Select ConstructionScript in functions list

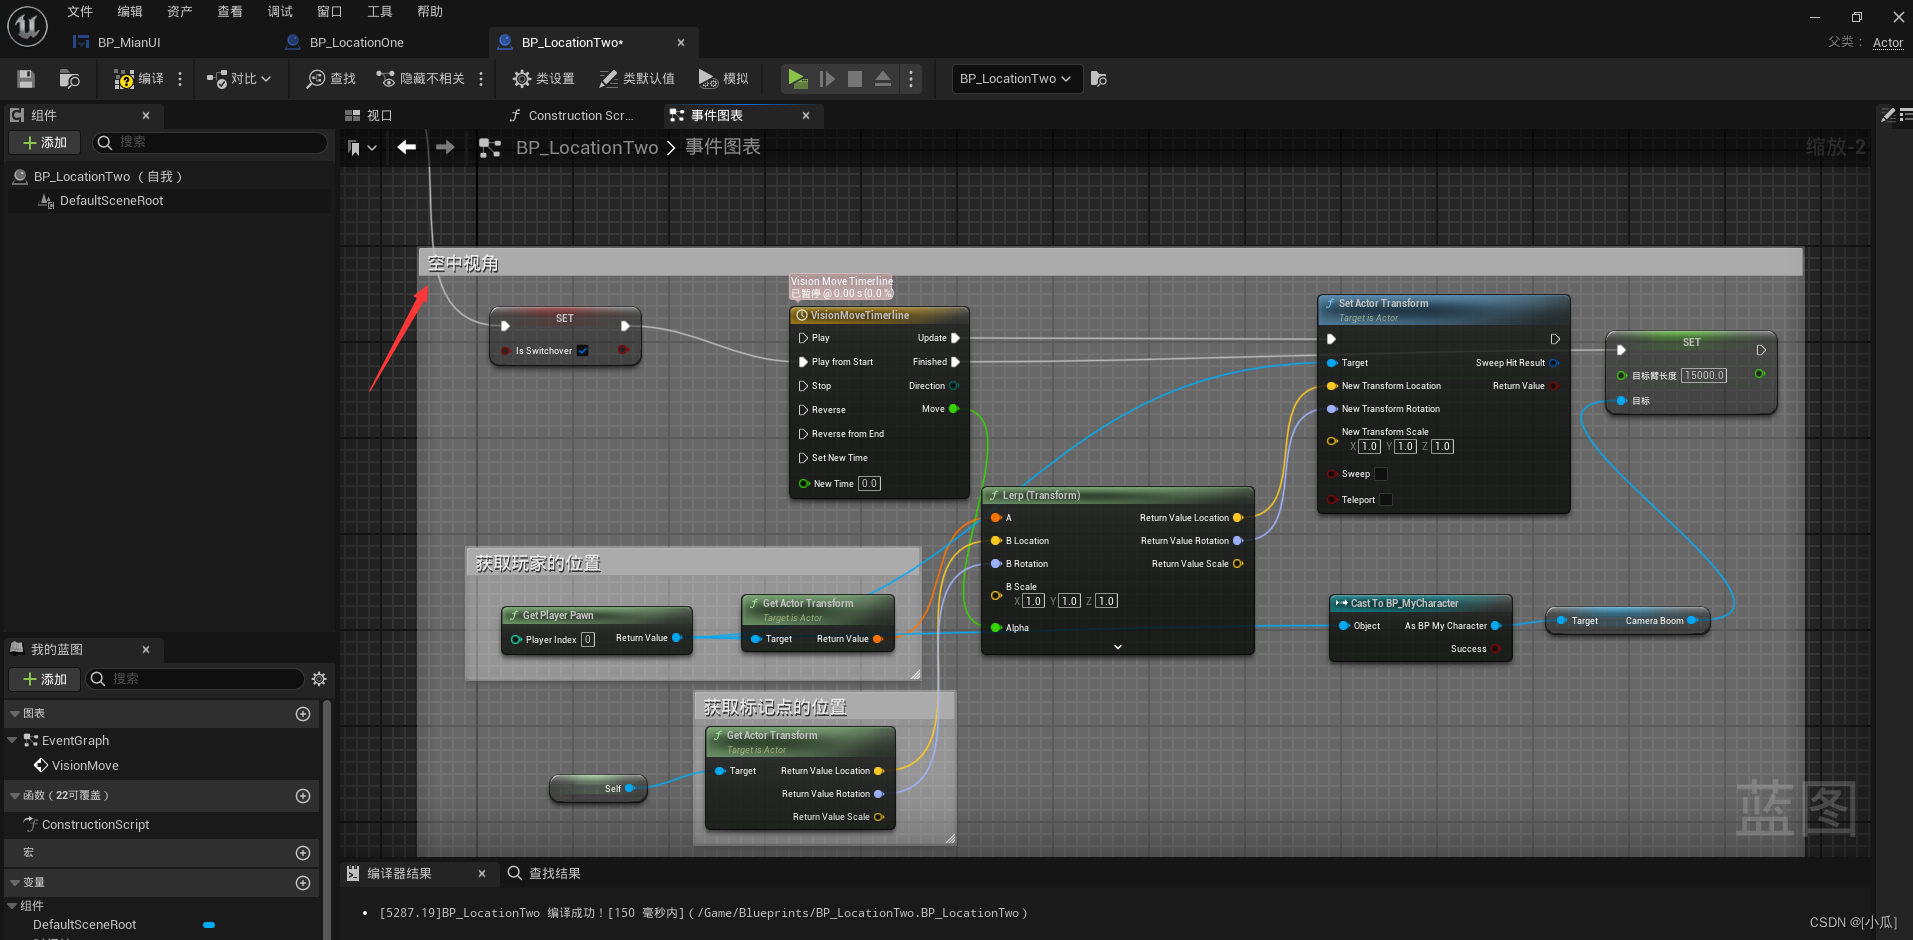coord(95,825)
